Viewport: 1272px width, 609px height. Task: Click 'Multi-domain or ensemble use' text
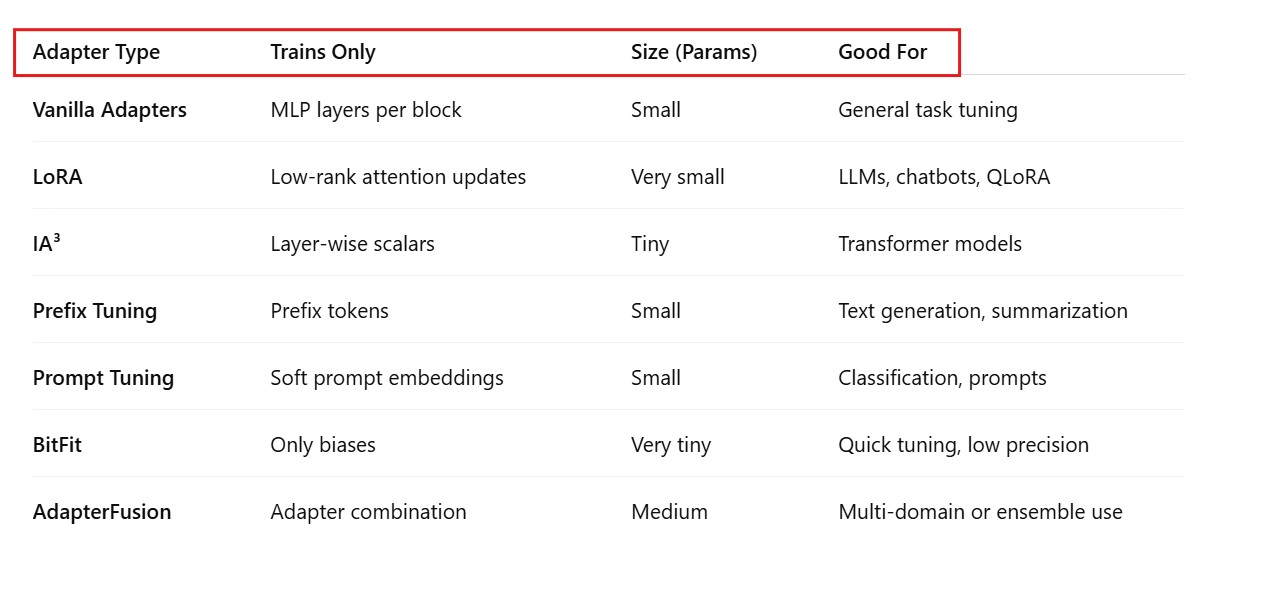[x=980, y=512]
